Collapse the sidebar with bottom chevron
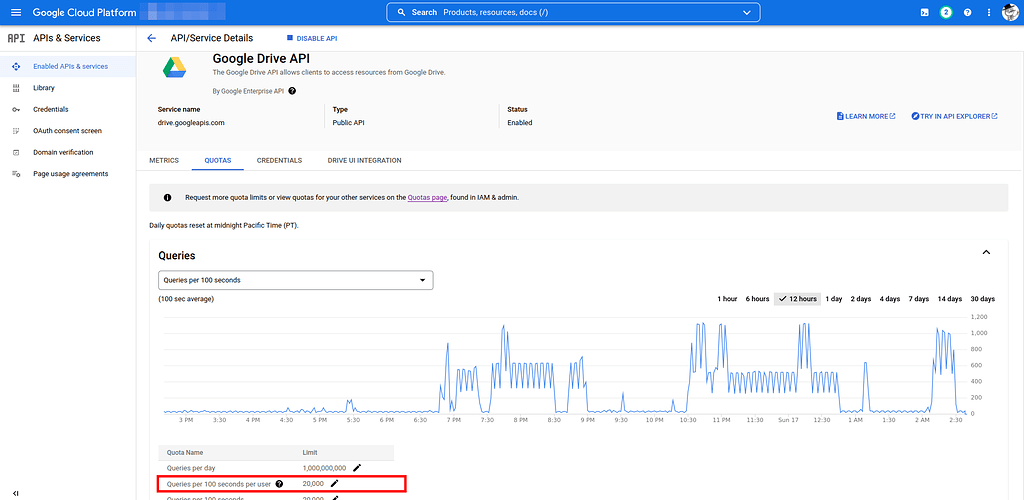 click(16, 493)
